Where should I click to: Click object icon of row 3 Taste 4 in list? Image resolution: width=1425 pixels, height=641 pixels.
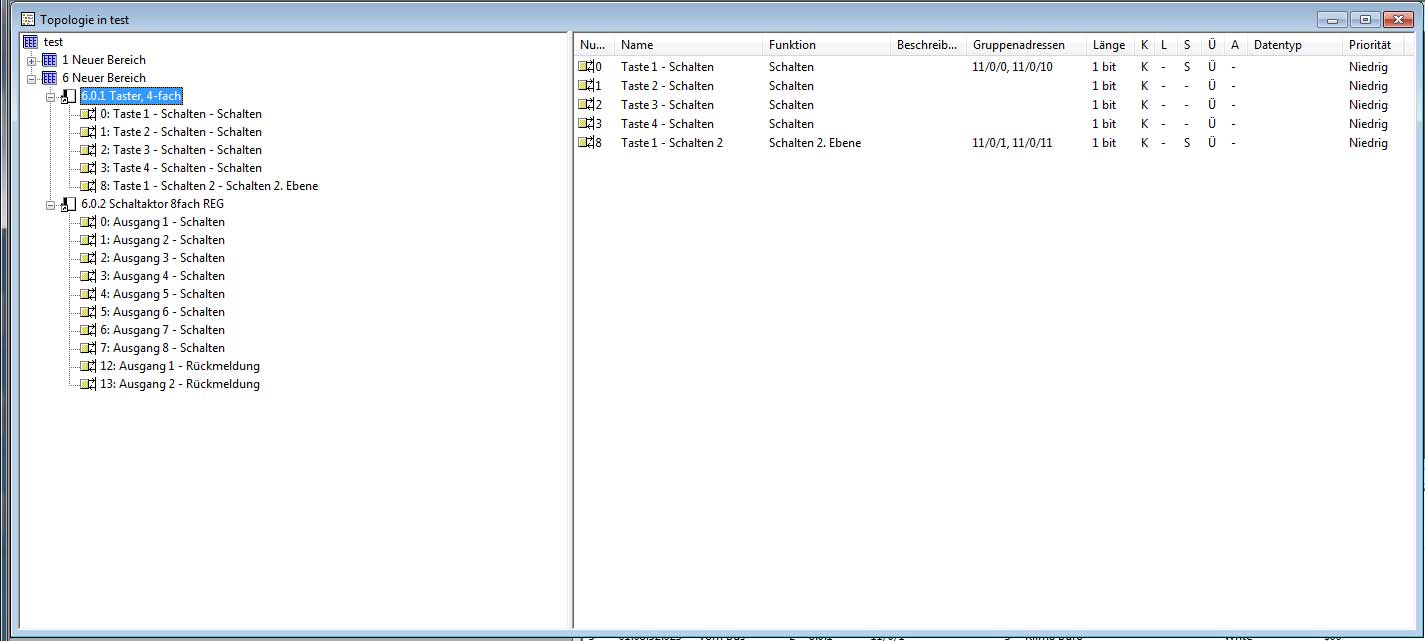click(x=586, y=124)
